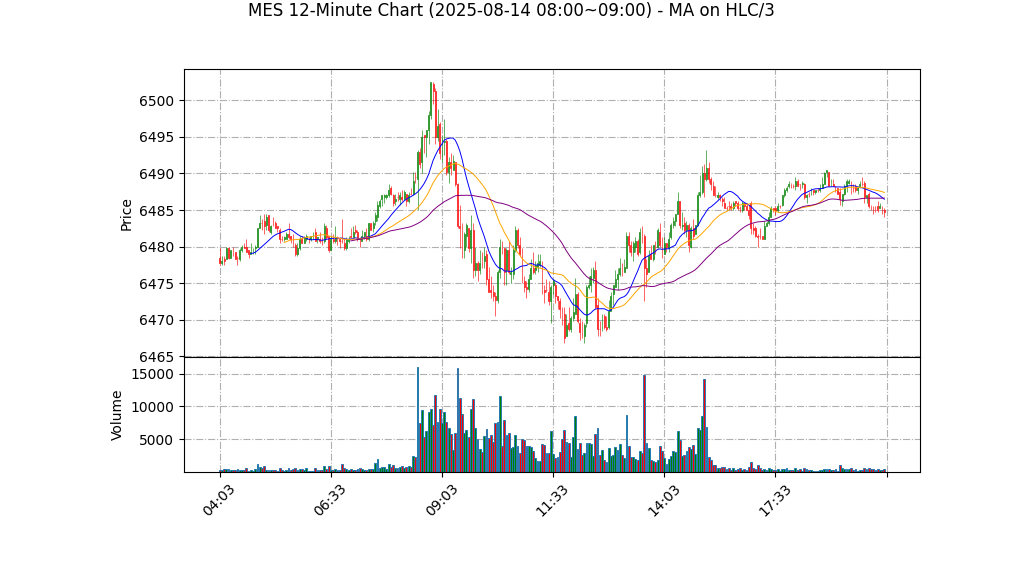Click the 6470 price tick label

156,321
